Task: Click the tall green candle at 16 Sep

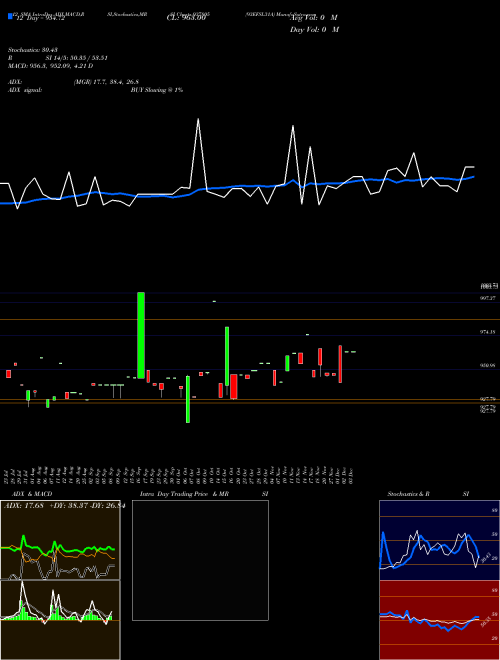Action: 141,335
